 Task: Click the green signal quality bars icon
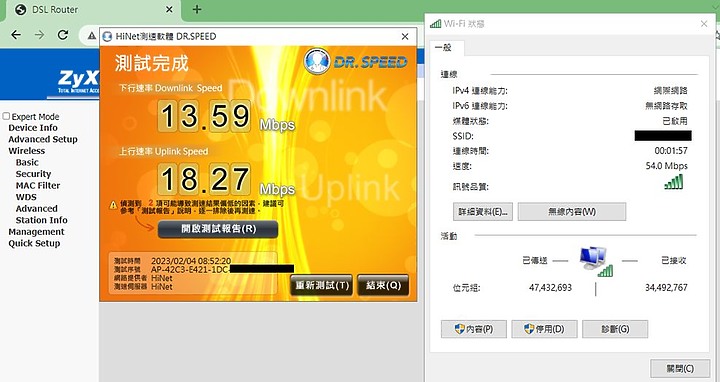click(x=674, y=182)
